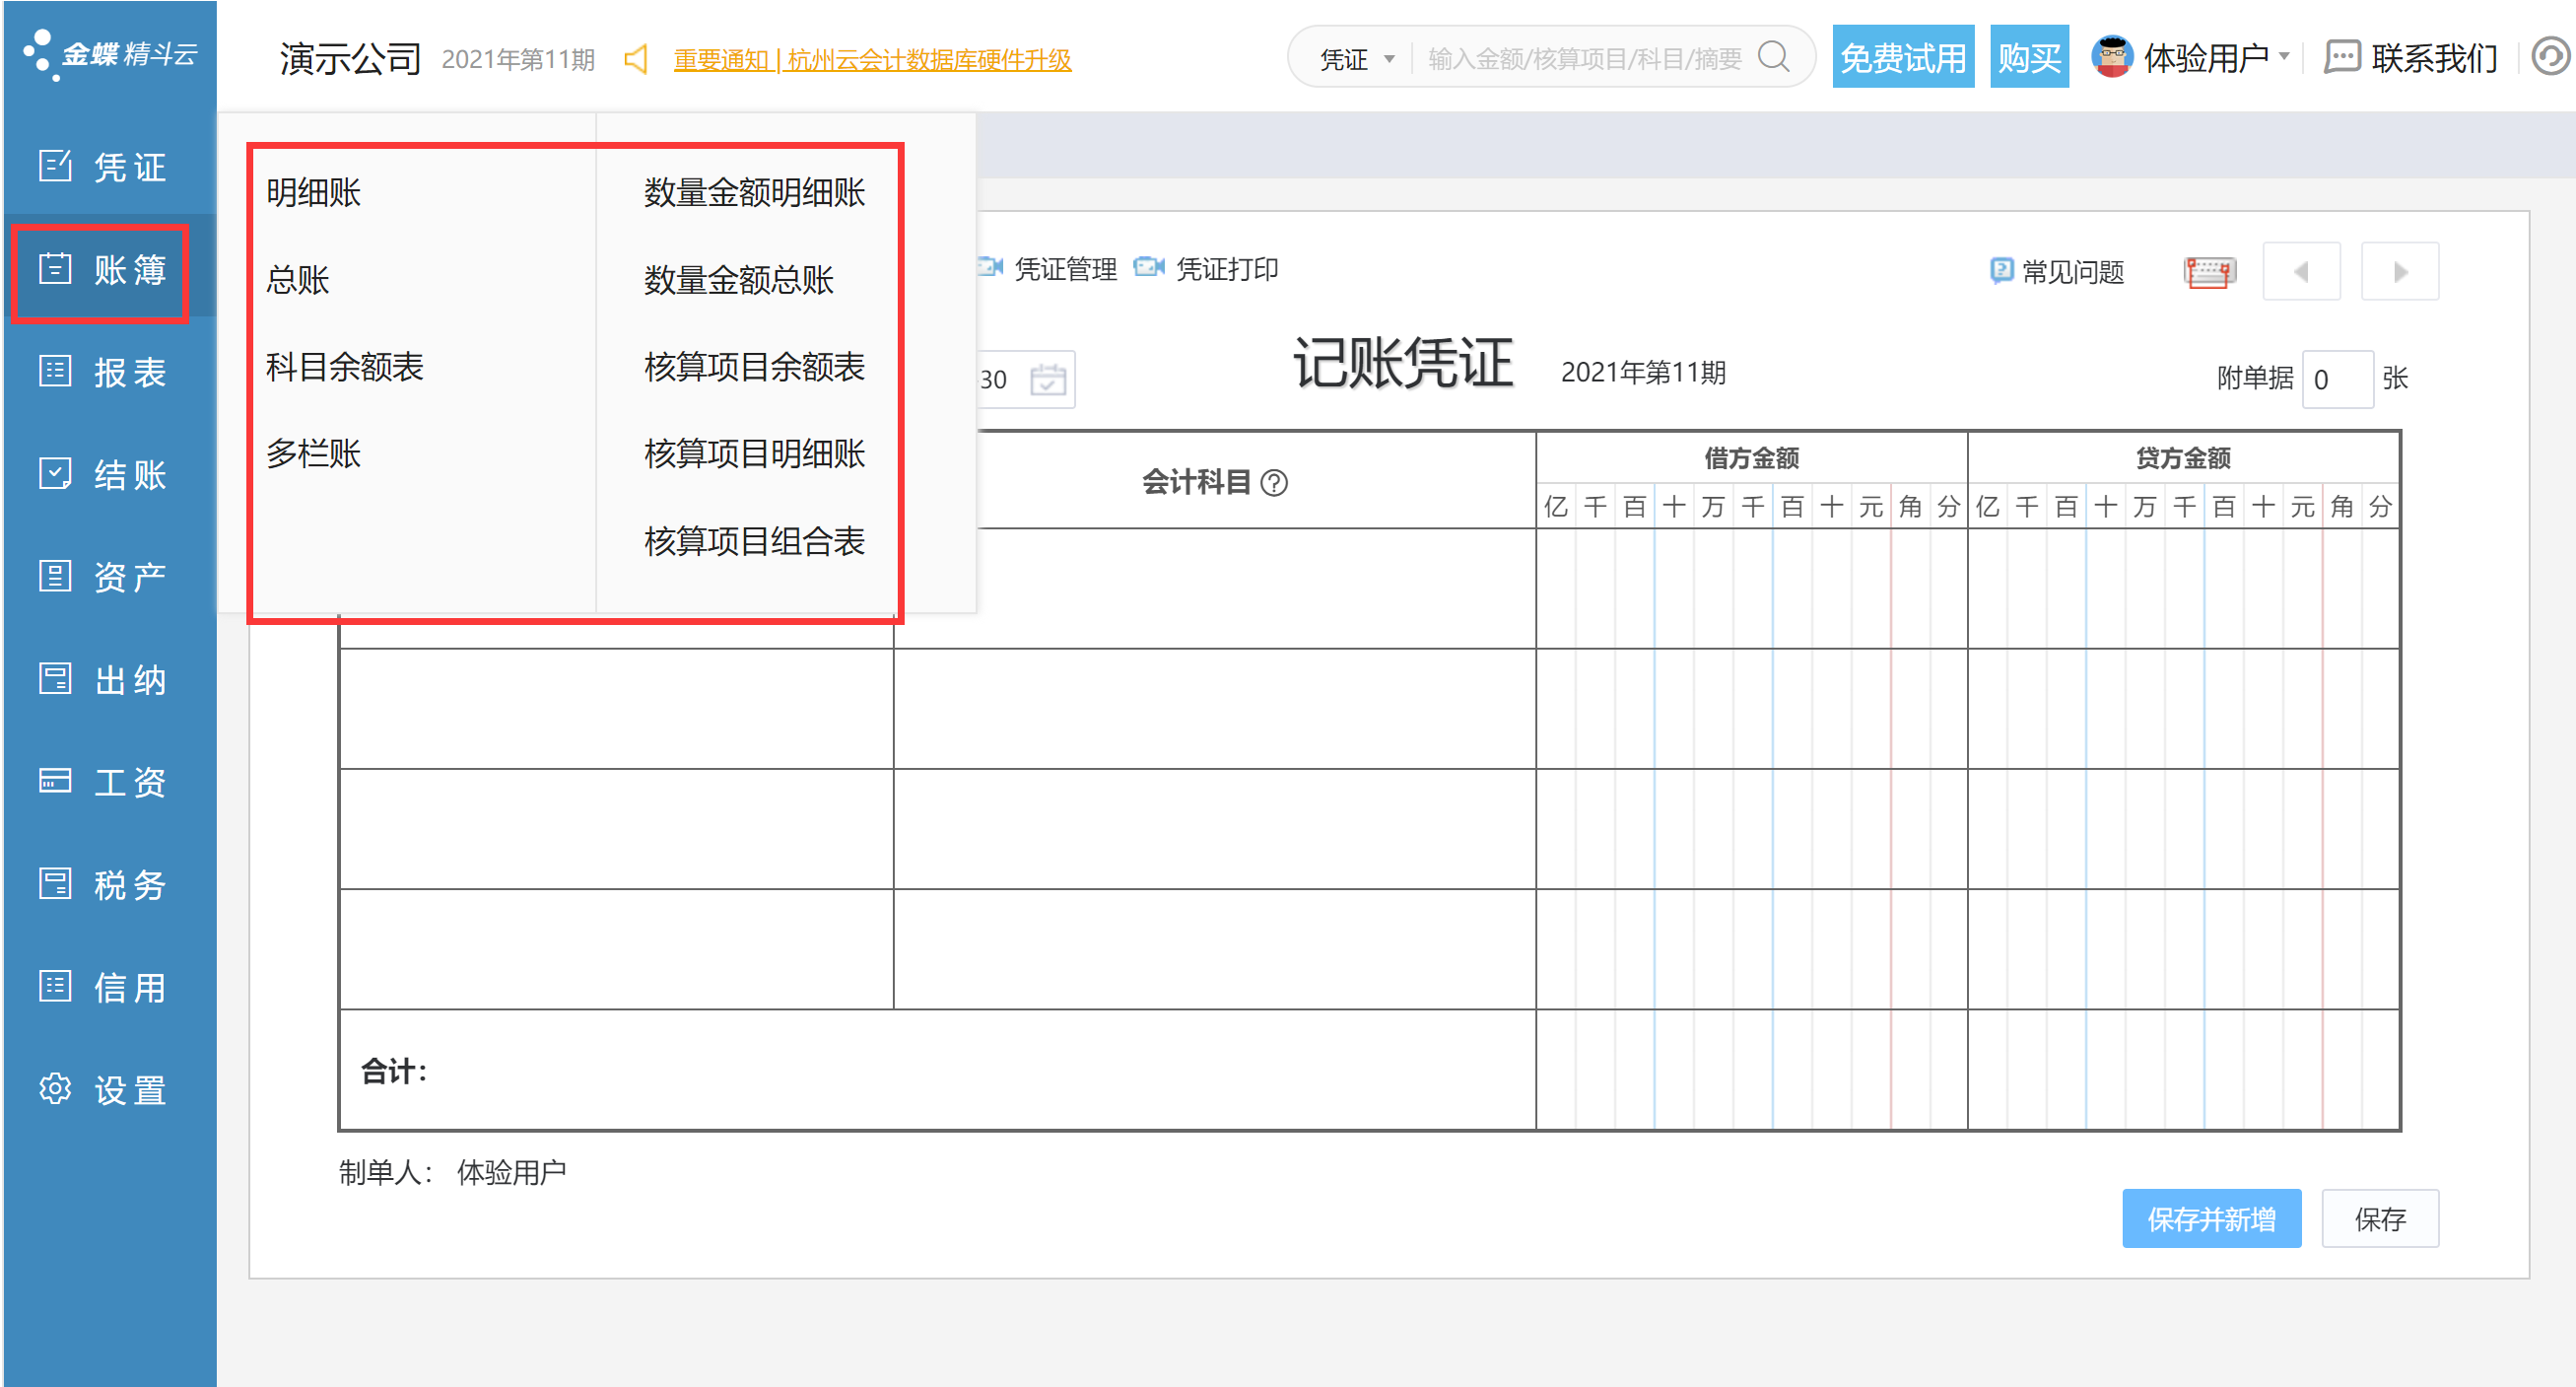Click the search magnifier icon
Image resolution: width=2576 pixels, height=1387 pixels.
pyautogui.click(x=1773, y=57)
